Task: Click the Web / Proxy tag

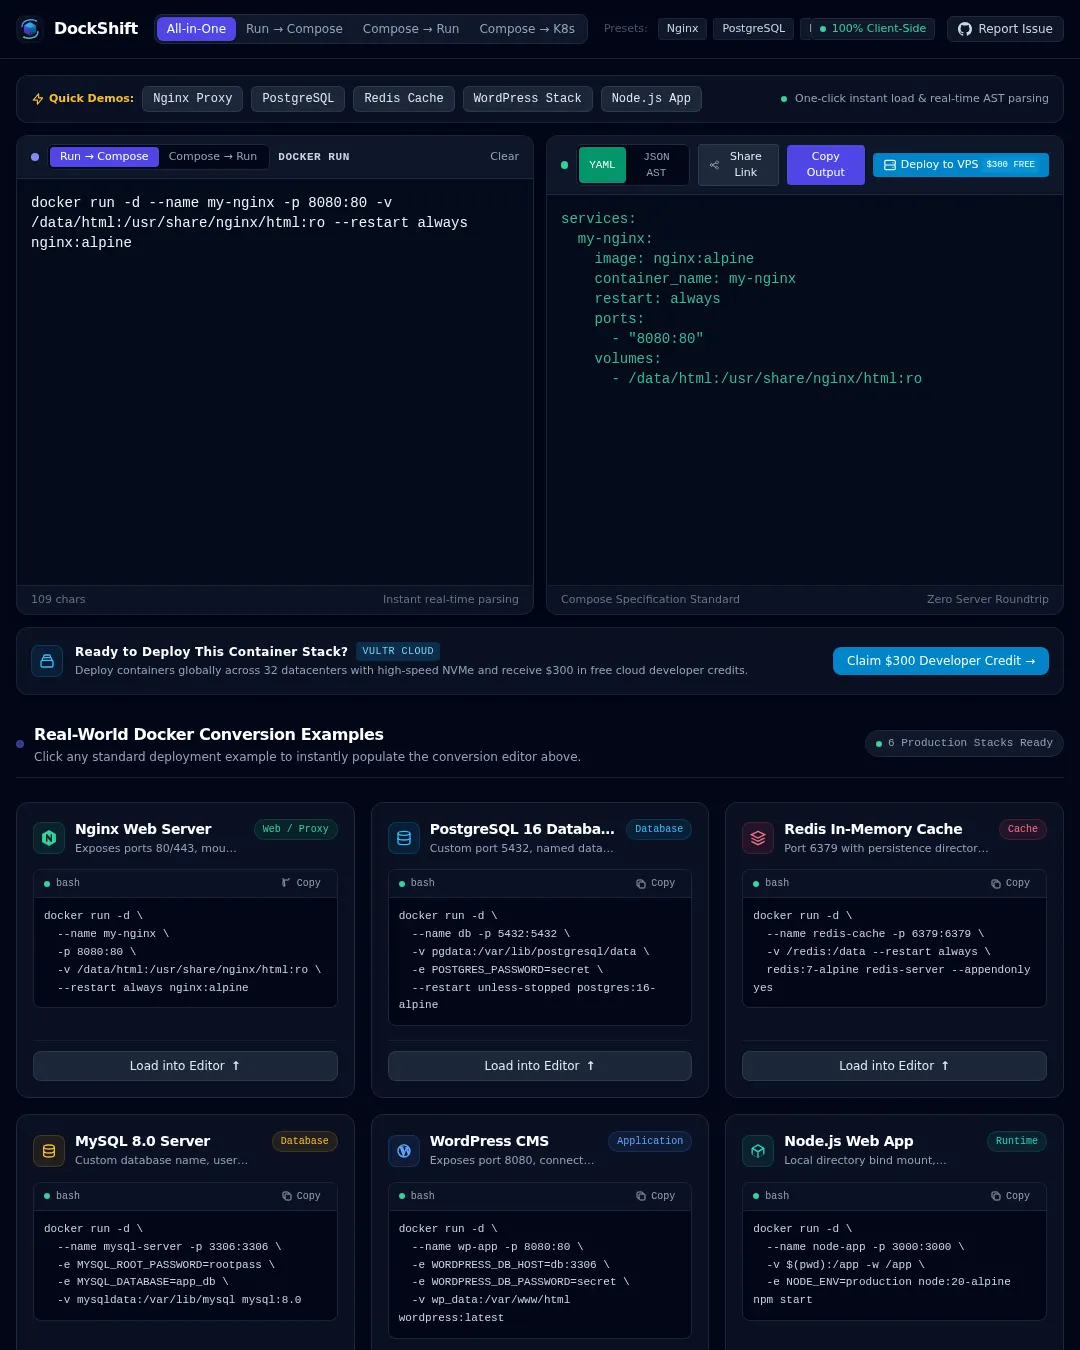Action: [295, 829]
